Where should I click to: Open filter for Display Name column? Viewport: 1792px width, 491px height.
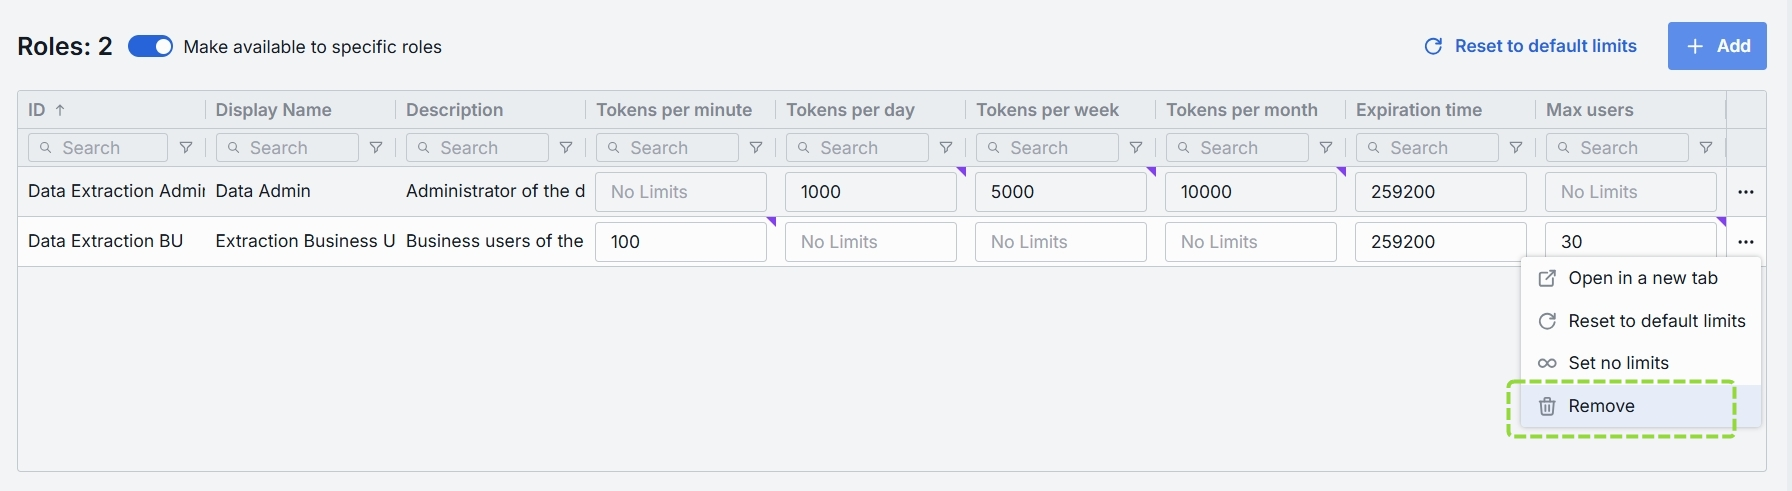click(x=376, y=148)
